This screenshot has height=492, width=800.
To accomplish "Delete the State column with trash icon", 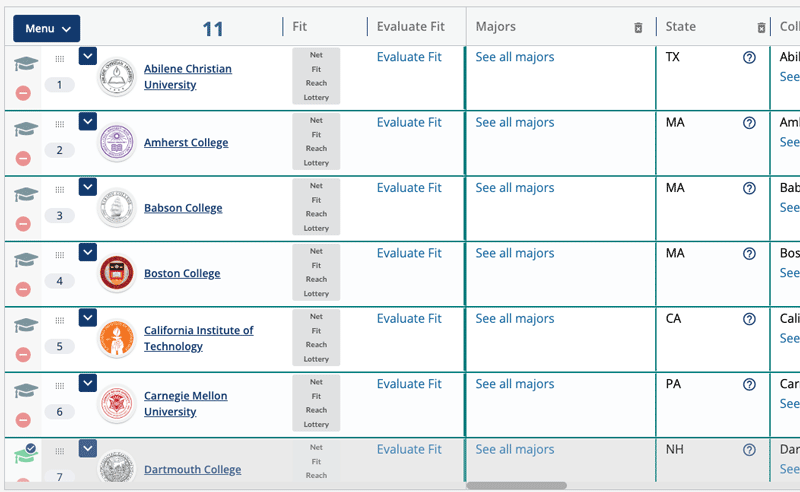I will tap(761, 28).
